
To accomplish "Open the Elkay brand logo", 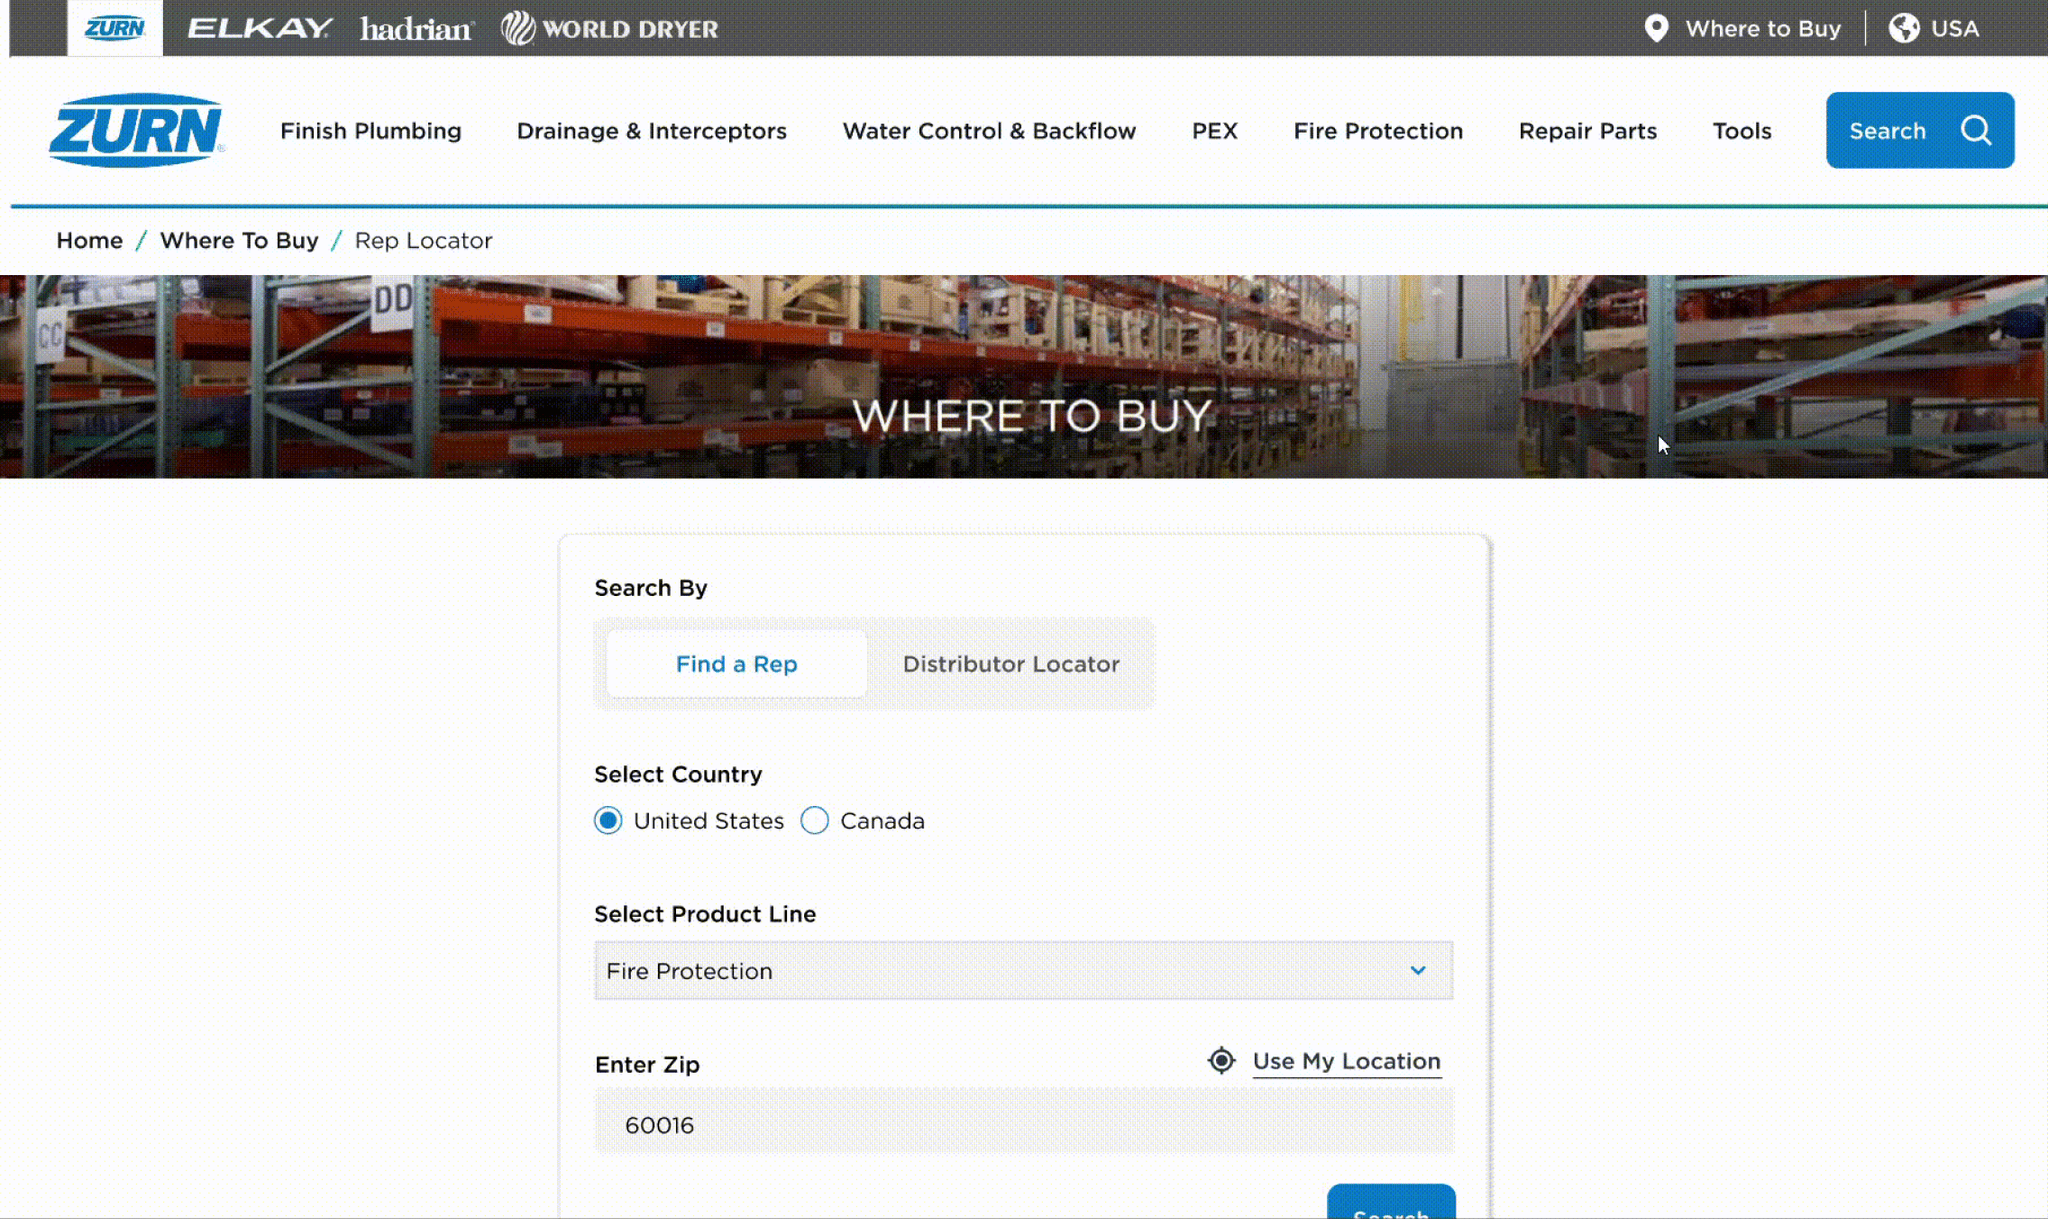I will tap(259, 28).
